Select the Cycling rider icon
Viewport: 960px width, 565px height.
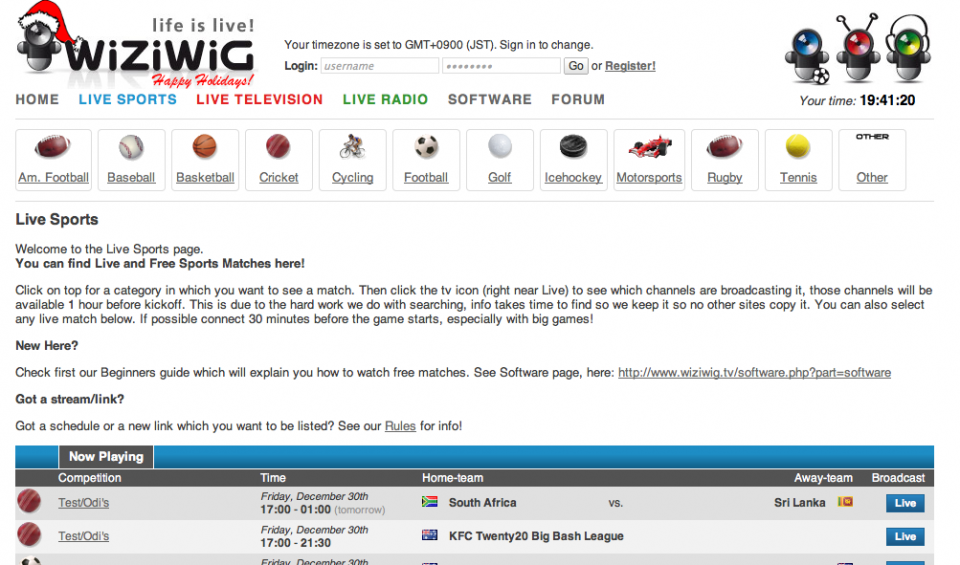coord(352,147)
